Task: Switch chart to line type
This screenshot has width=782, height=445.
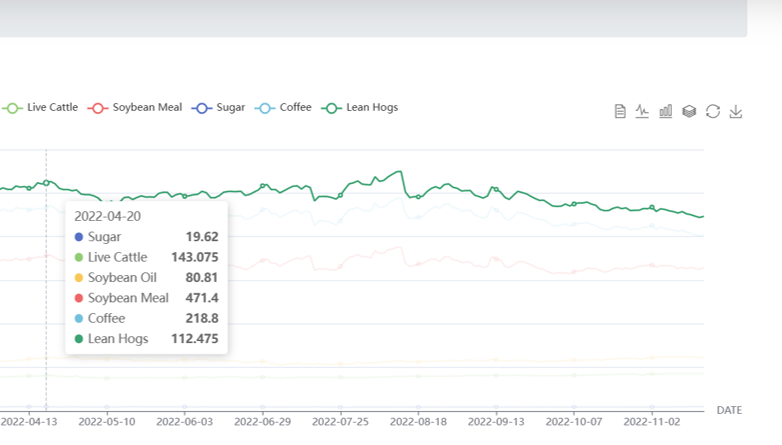Action: [642, 111]
